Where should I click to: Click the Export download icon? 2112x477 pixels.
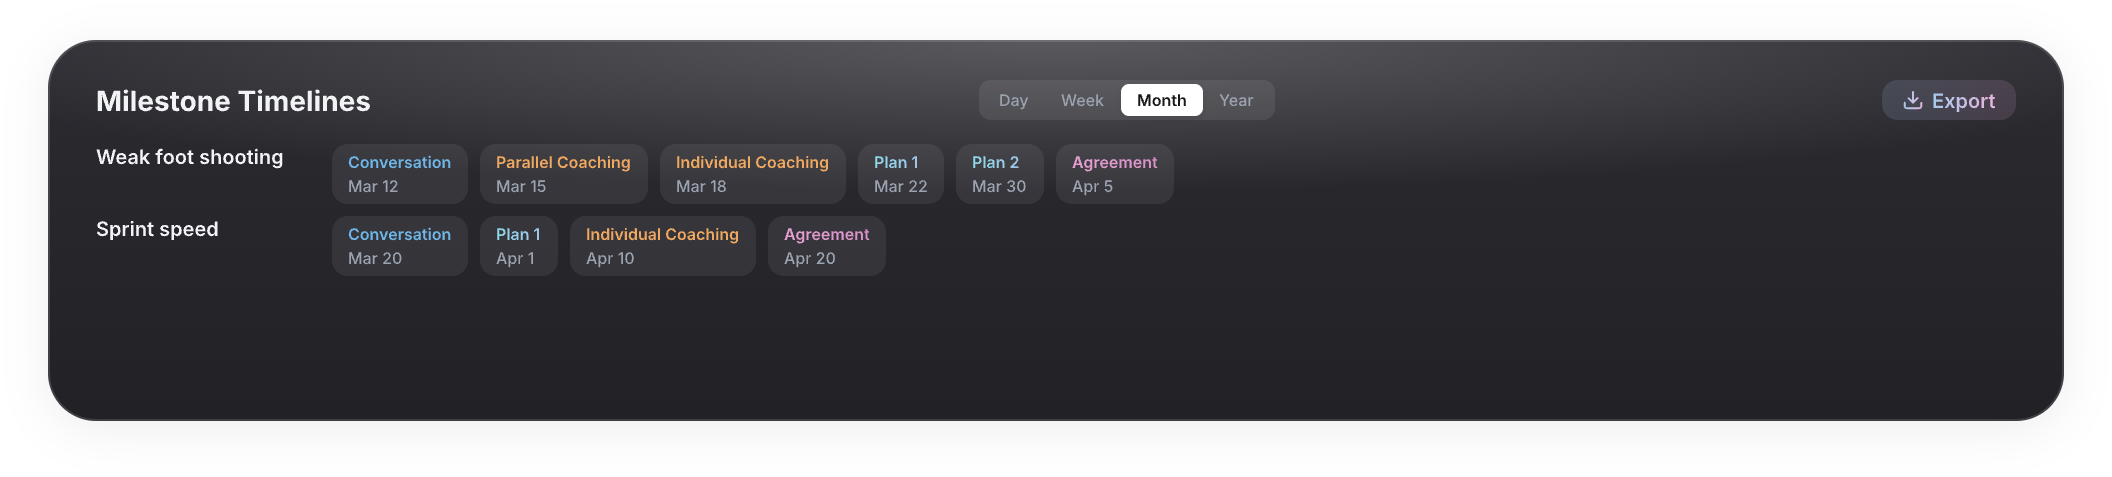click(1912, 100)
